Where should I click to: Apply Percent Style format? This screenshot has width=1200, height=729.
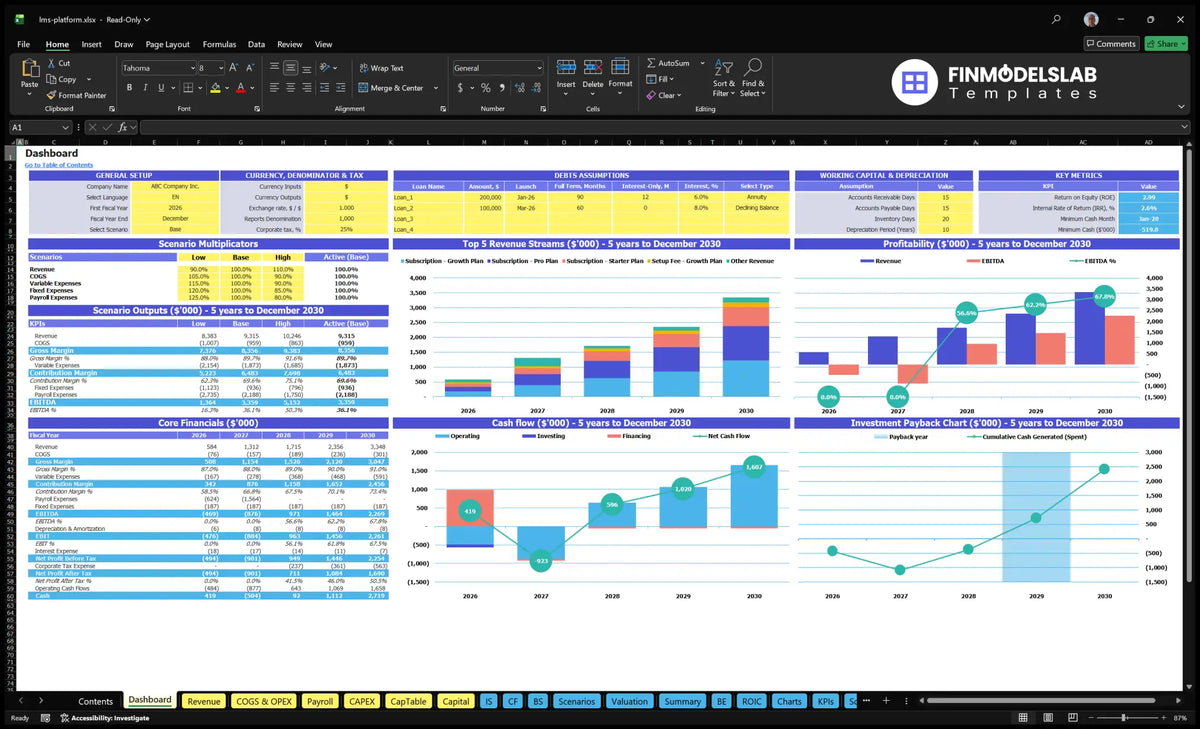point(486,88)
